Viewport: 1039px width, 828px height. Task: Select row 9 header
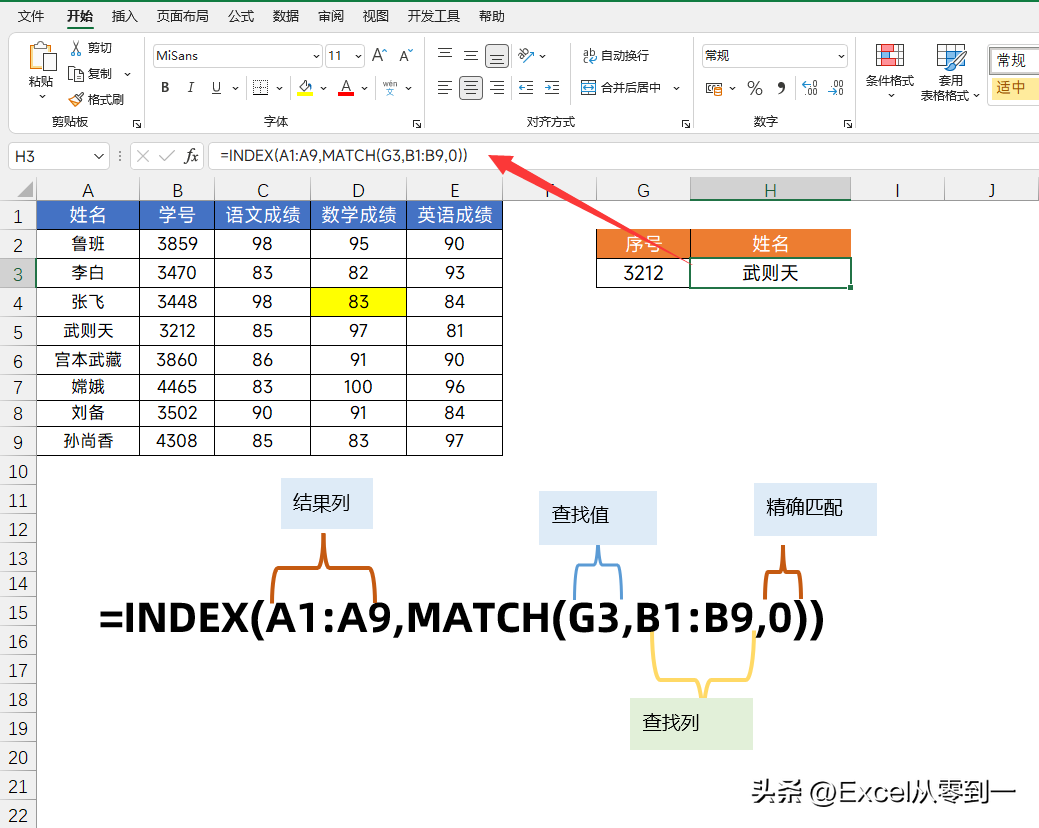click(18, 442)
